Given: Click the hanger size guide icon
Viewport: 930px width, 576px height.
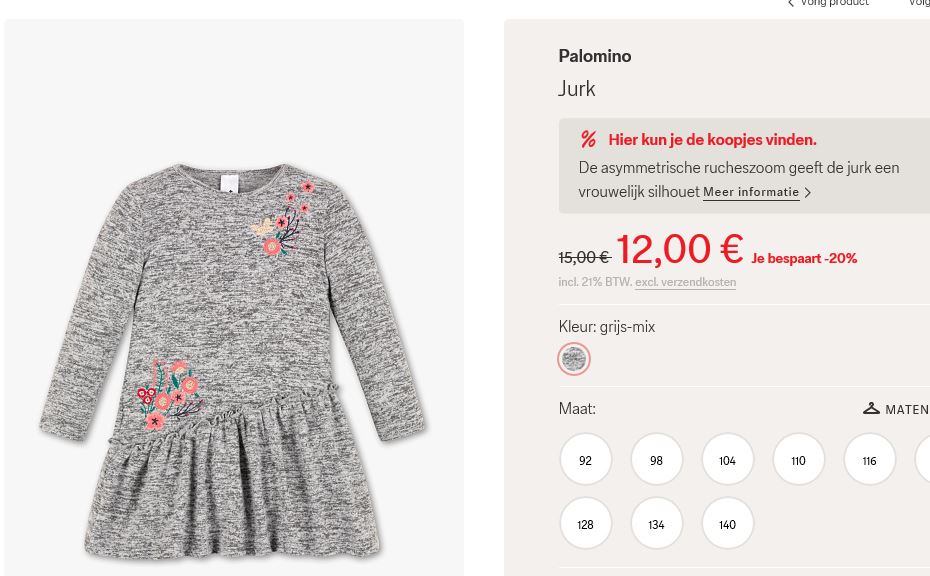Looking at the screenshot, I should click(x=871, y=409).
